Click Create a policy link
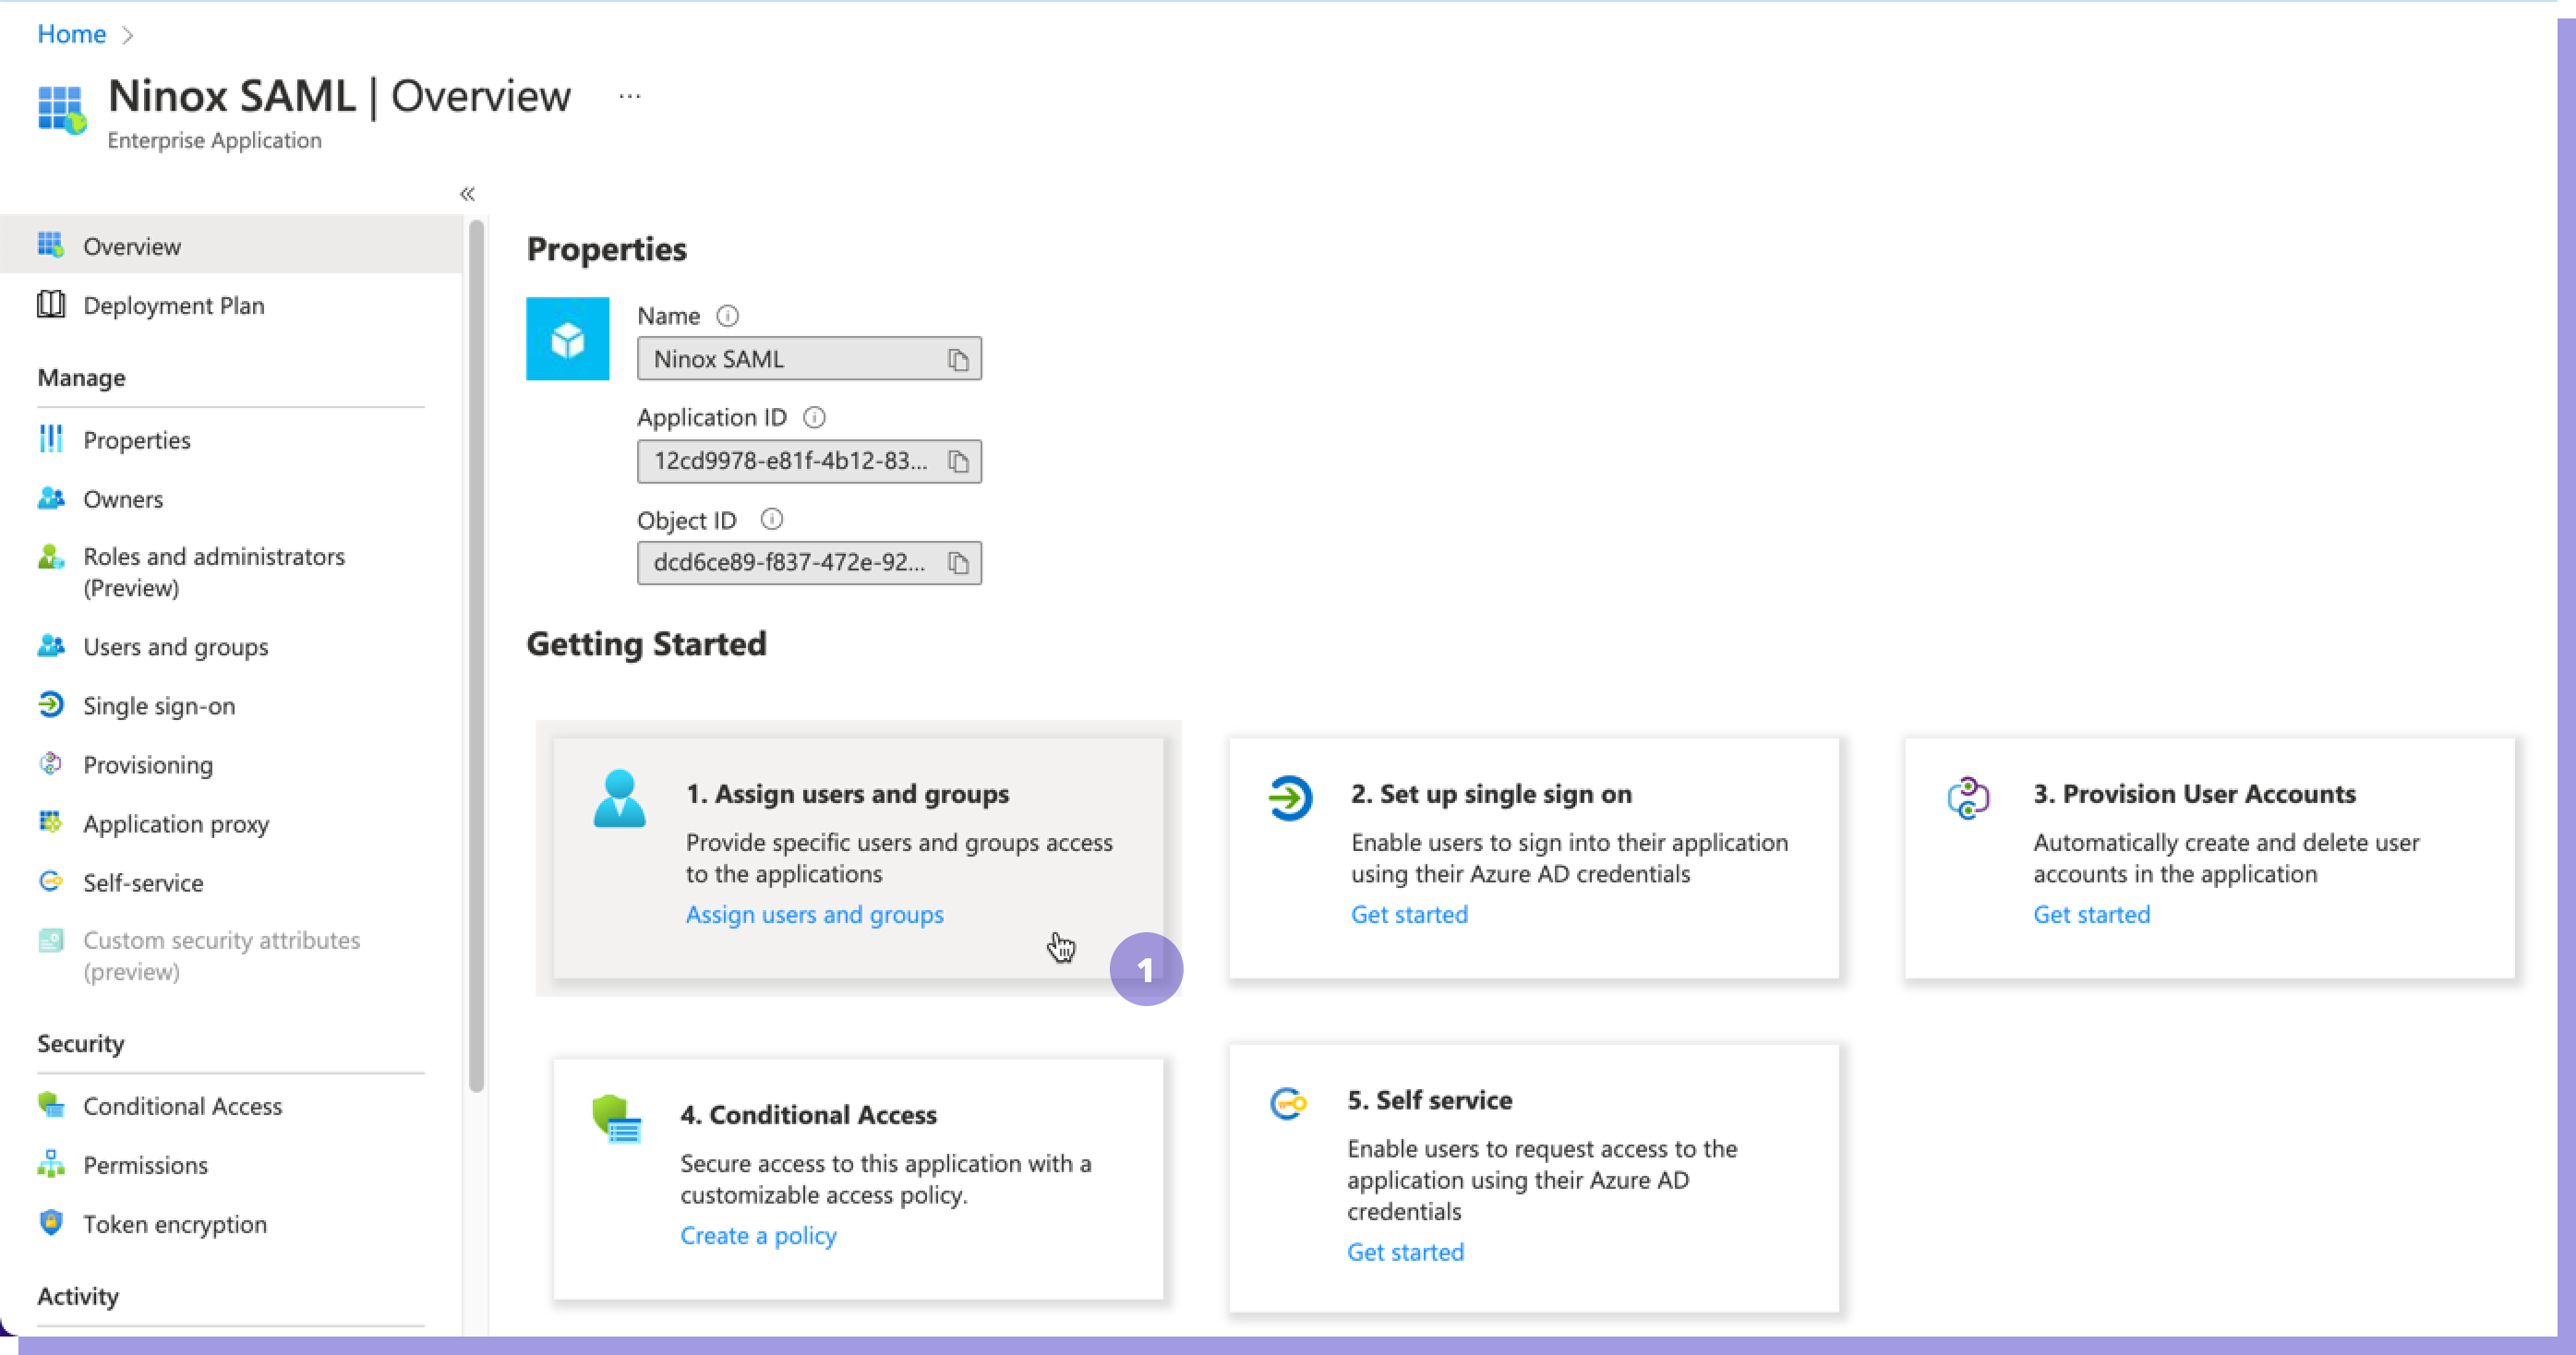The width and height of the screenshot is (2576, 1355). pyautogui.click(x=758, y=1235)
